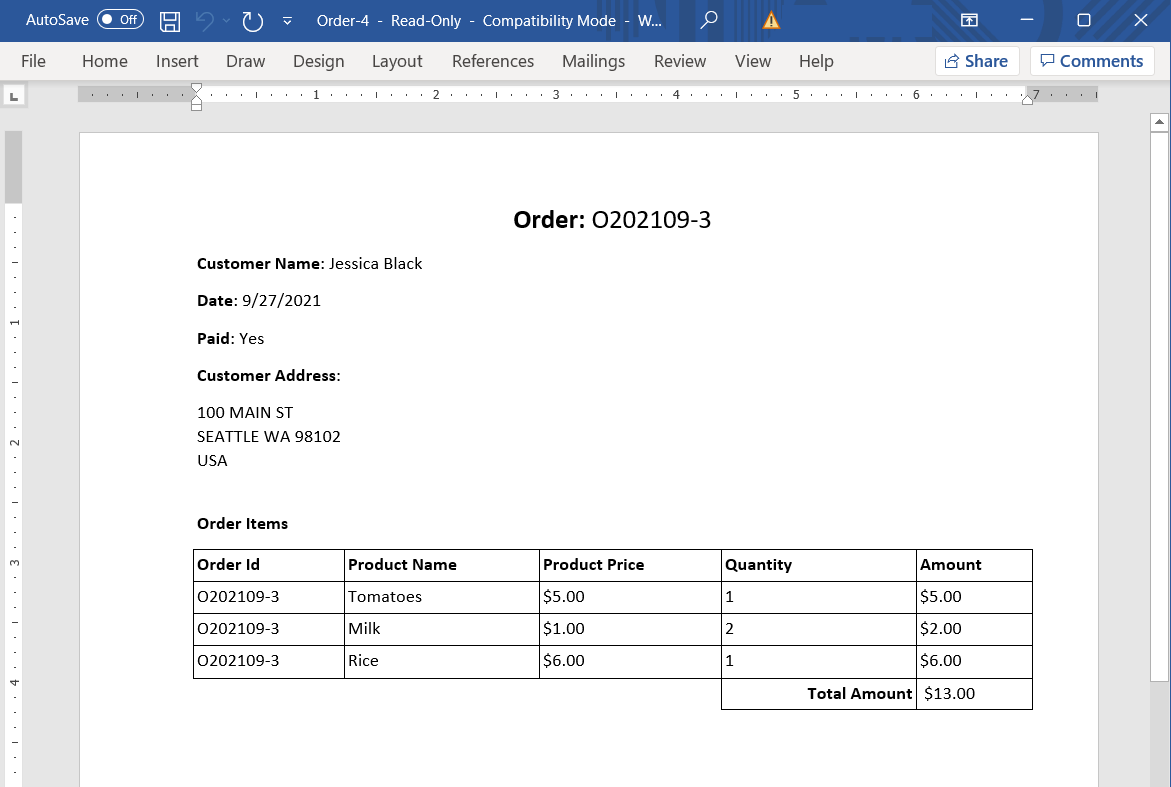Click the Save icon in title bar
This screenshot has width=1171, height=787.
click(171, 20)
